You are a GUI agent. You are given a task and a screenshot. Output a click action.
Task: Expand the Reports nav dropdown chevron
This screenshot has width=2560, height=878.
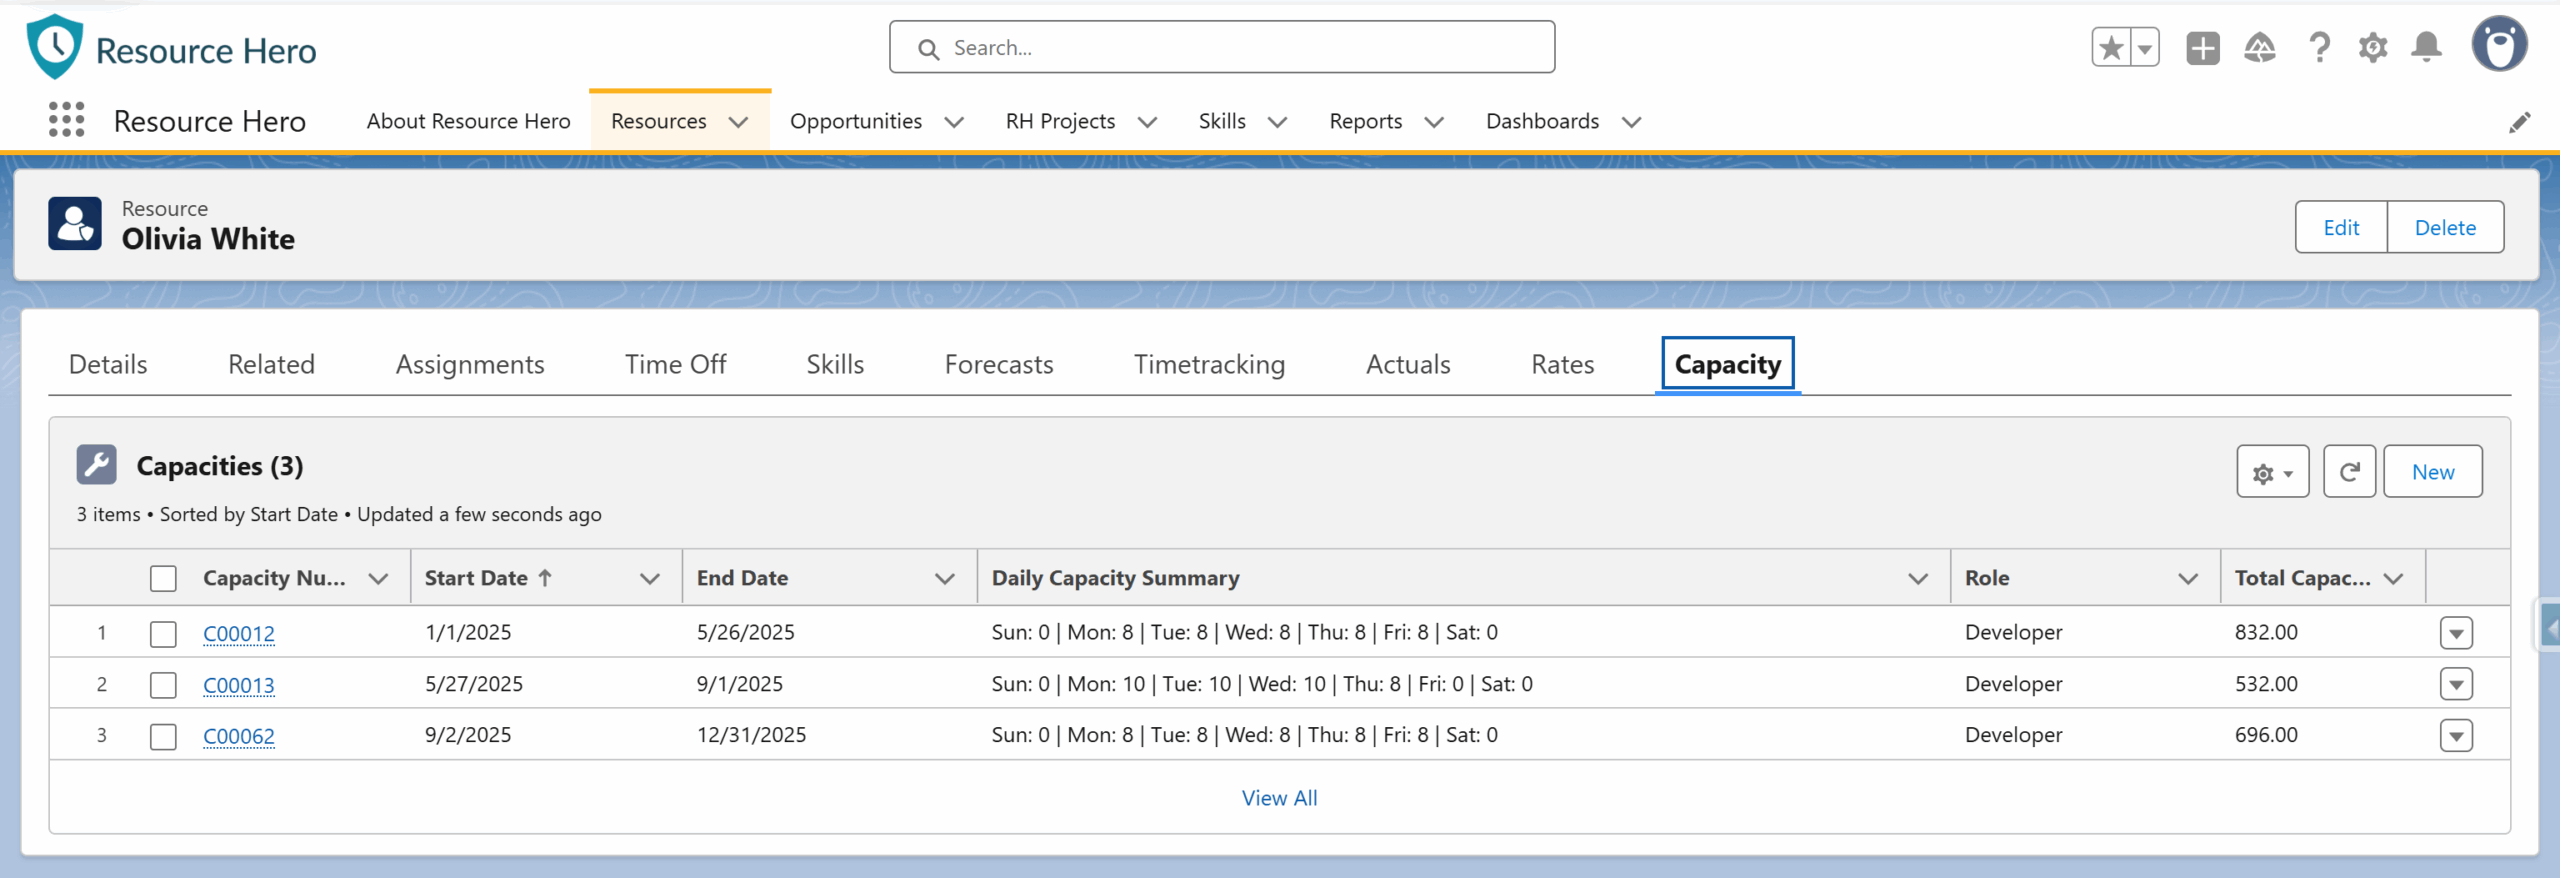[1434, 122]
